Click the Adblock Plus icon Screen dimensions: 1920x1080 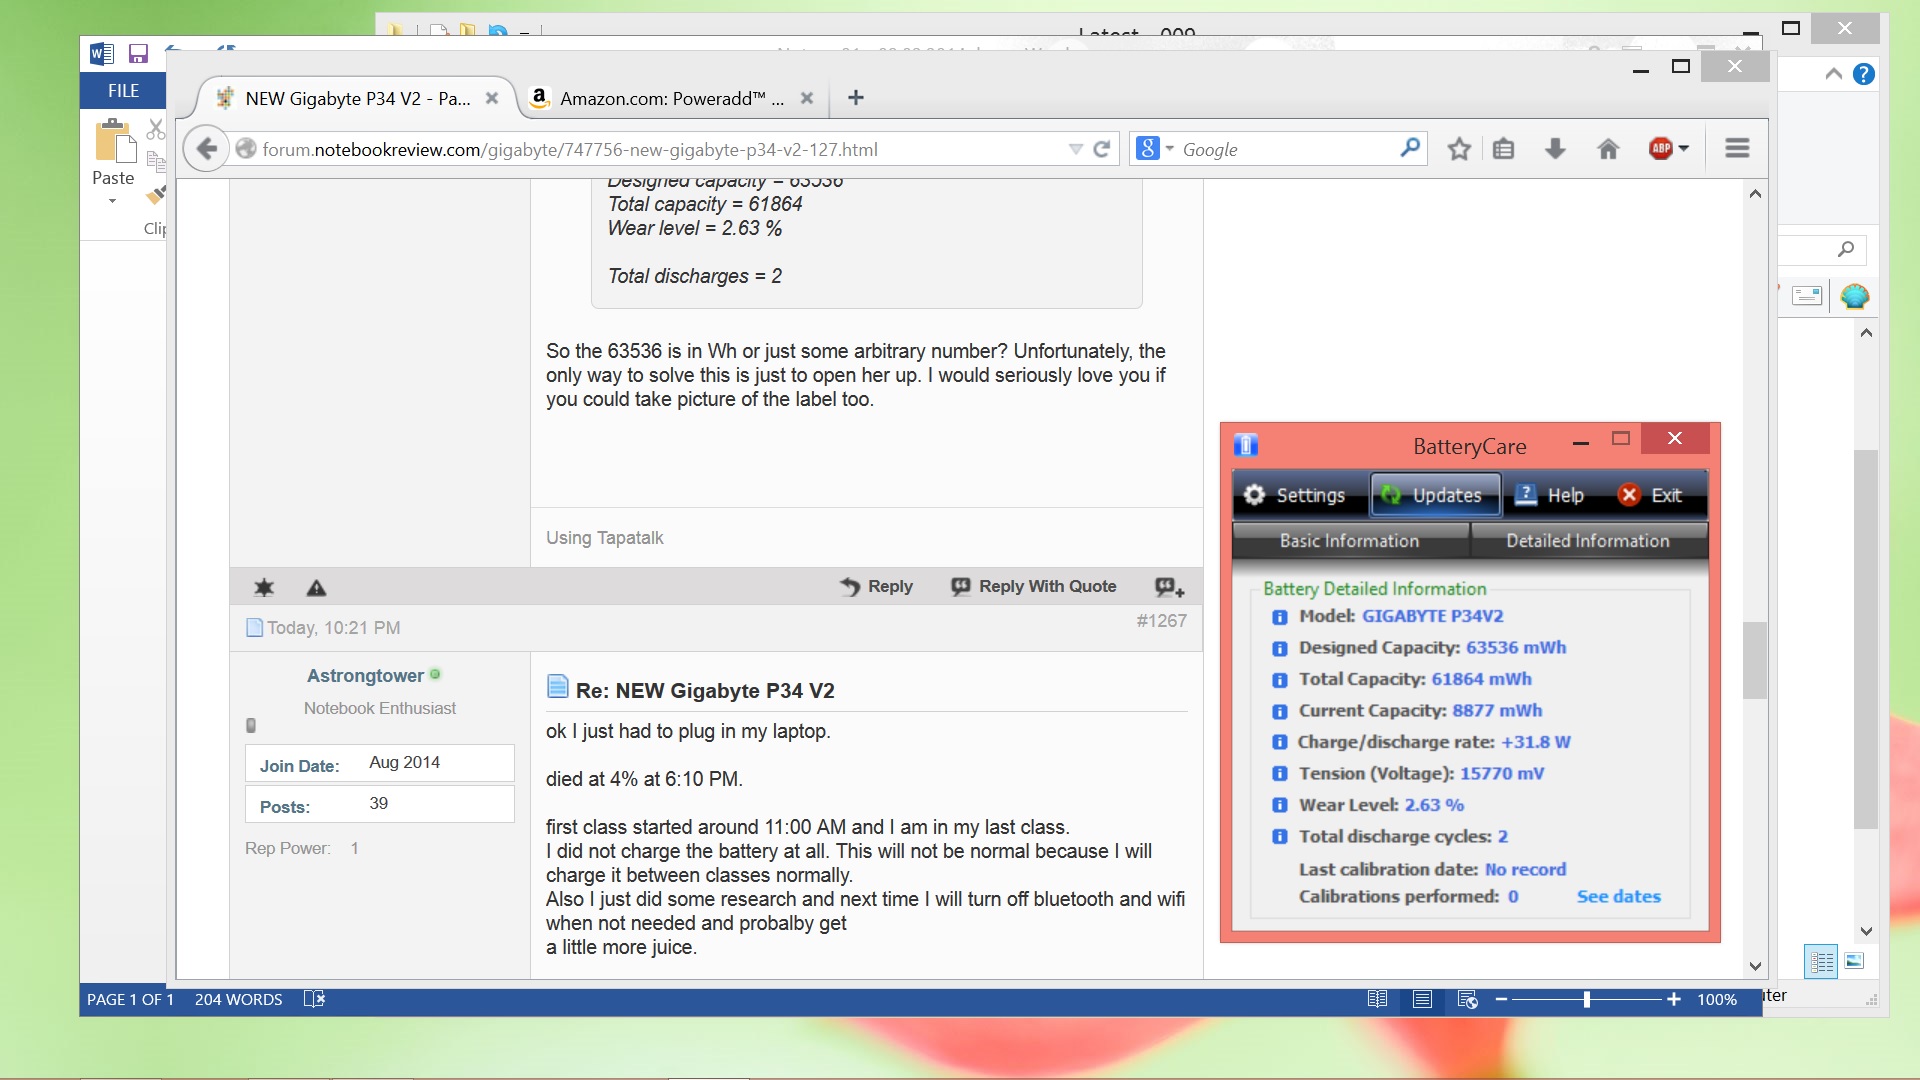(x=1660, y=149)
